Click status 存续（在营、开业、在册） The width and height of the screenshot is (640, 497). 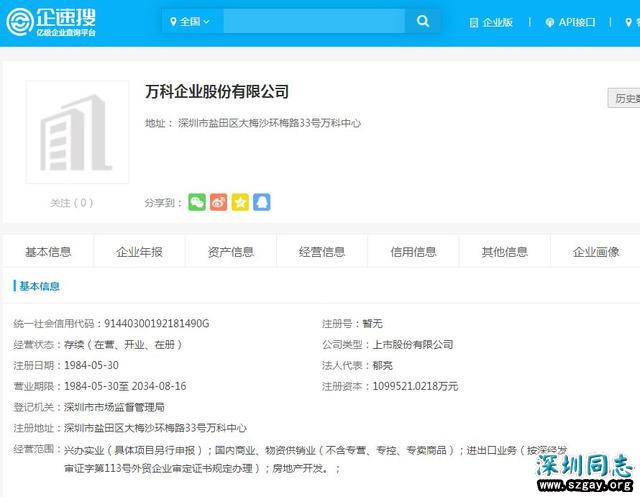(x=123, y=344)
